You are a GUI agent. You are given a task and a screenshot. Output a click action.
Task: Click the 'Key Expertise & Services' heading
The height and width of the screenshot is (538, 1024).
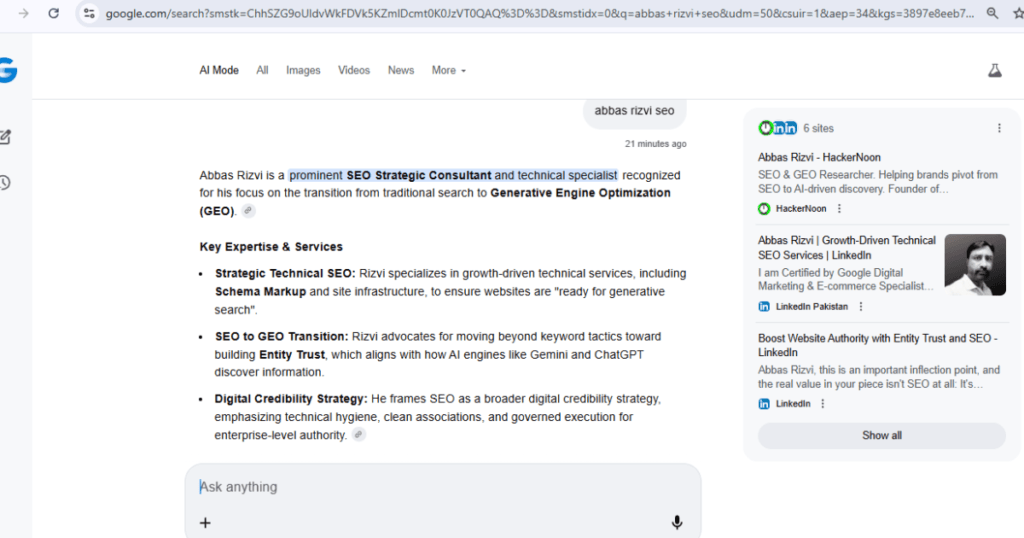pyautogui.click(x=271, y=247)
